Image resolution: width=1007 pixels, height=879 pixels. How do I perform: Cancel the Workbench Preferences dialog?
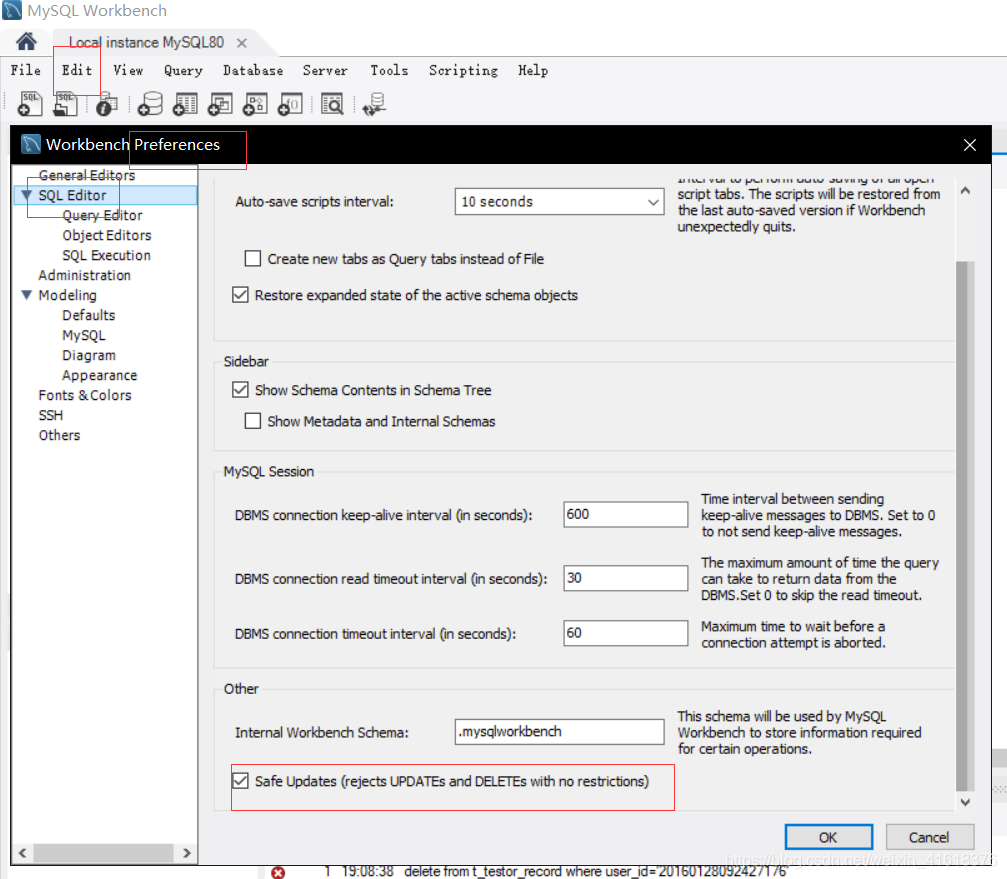pyautogui.click(x=929, y=838)
